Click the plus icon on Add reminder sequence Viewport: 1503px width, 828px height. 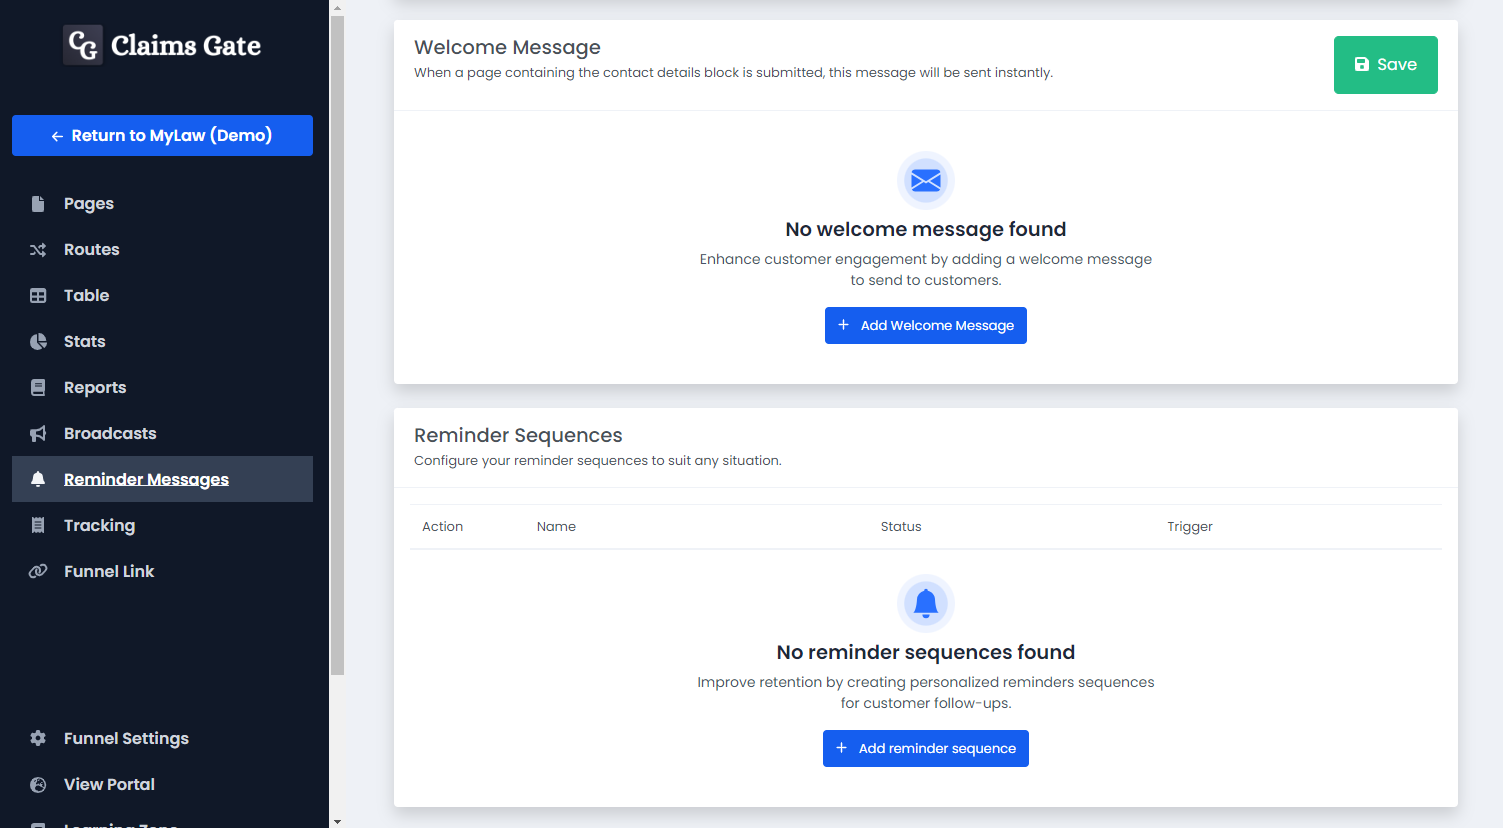(x=841, y=748)
